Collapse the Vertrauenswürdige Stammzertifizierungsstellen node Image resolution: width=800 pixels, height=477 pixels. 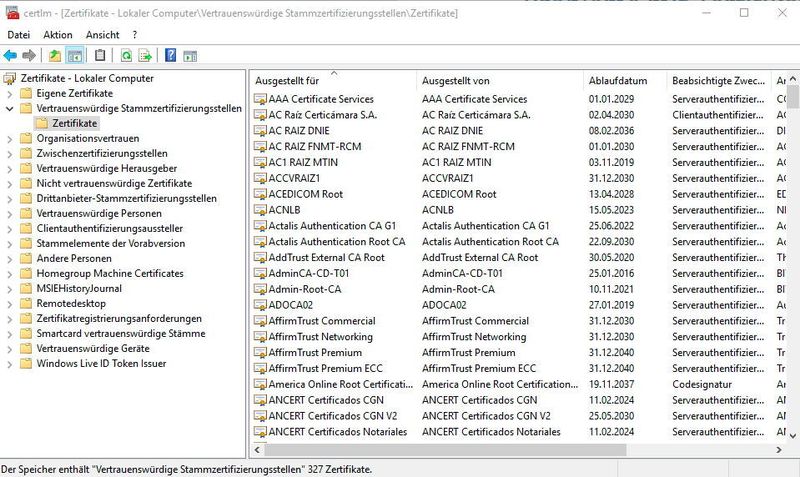(10, 109)
